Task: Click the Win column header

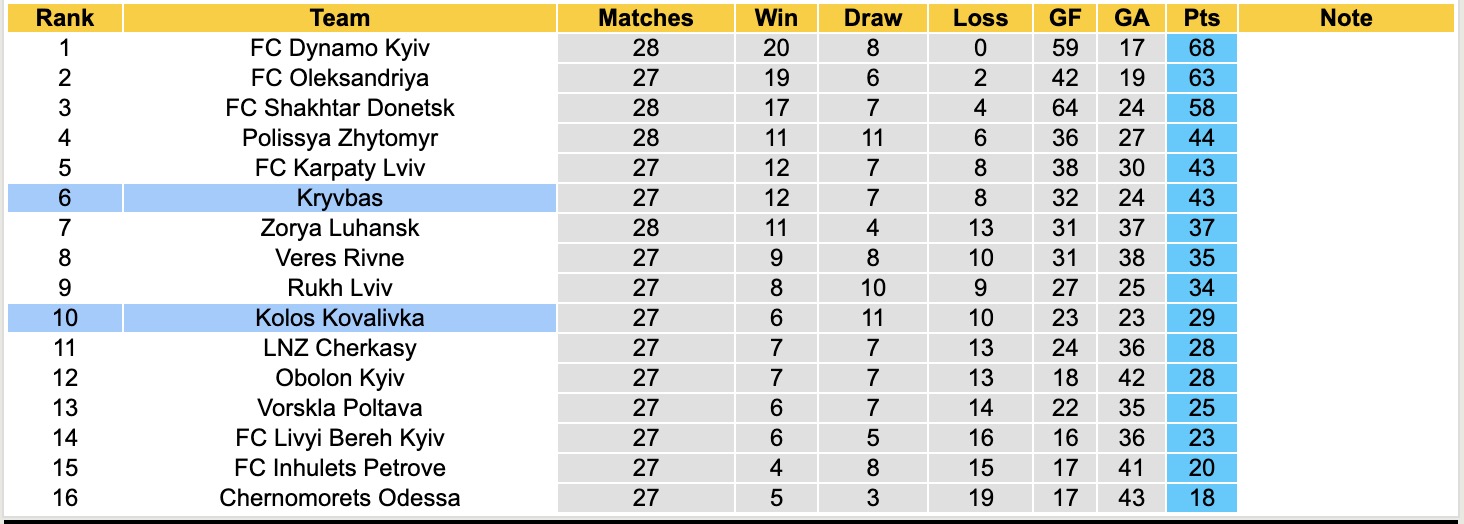Action: (776, 18)
